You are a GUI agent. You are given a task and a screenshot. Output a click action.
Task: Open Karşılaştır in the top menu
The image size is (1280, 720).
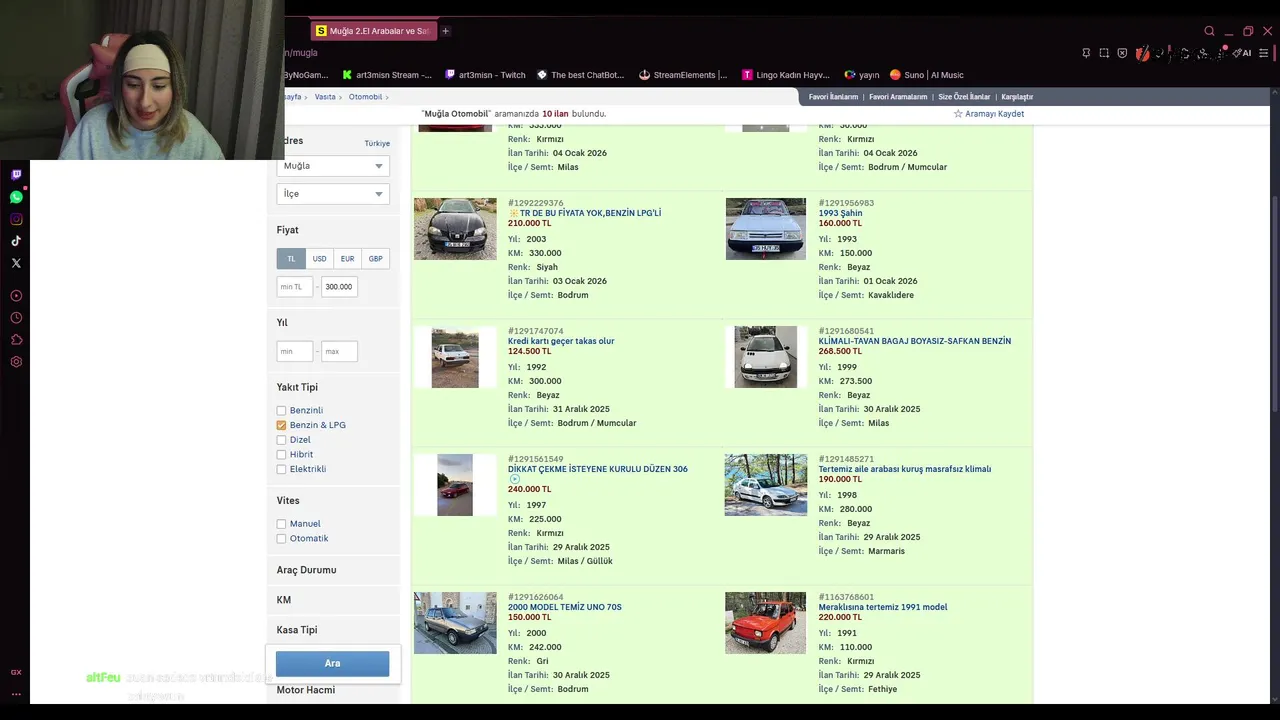1017,97
